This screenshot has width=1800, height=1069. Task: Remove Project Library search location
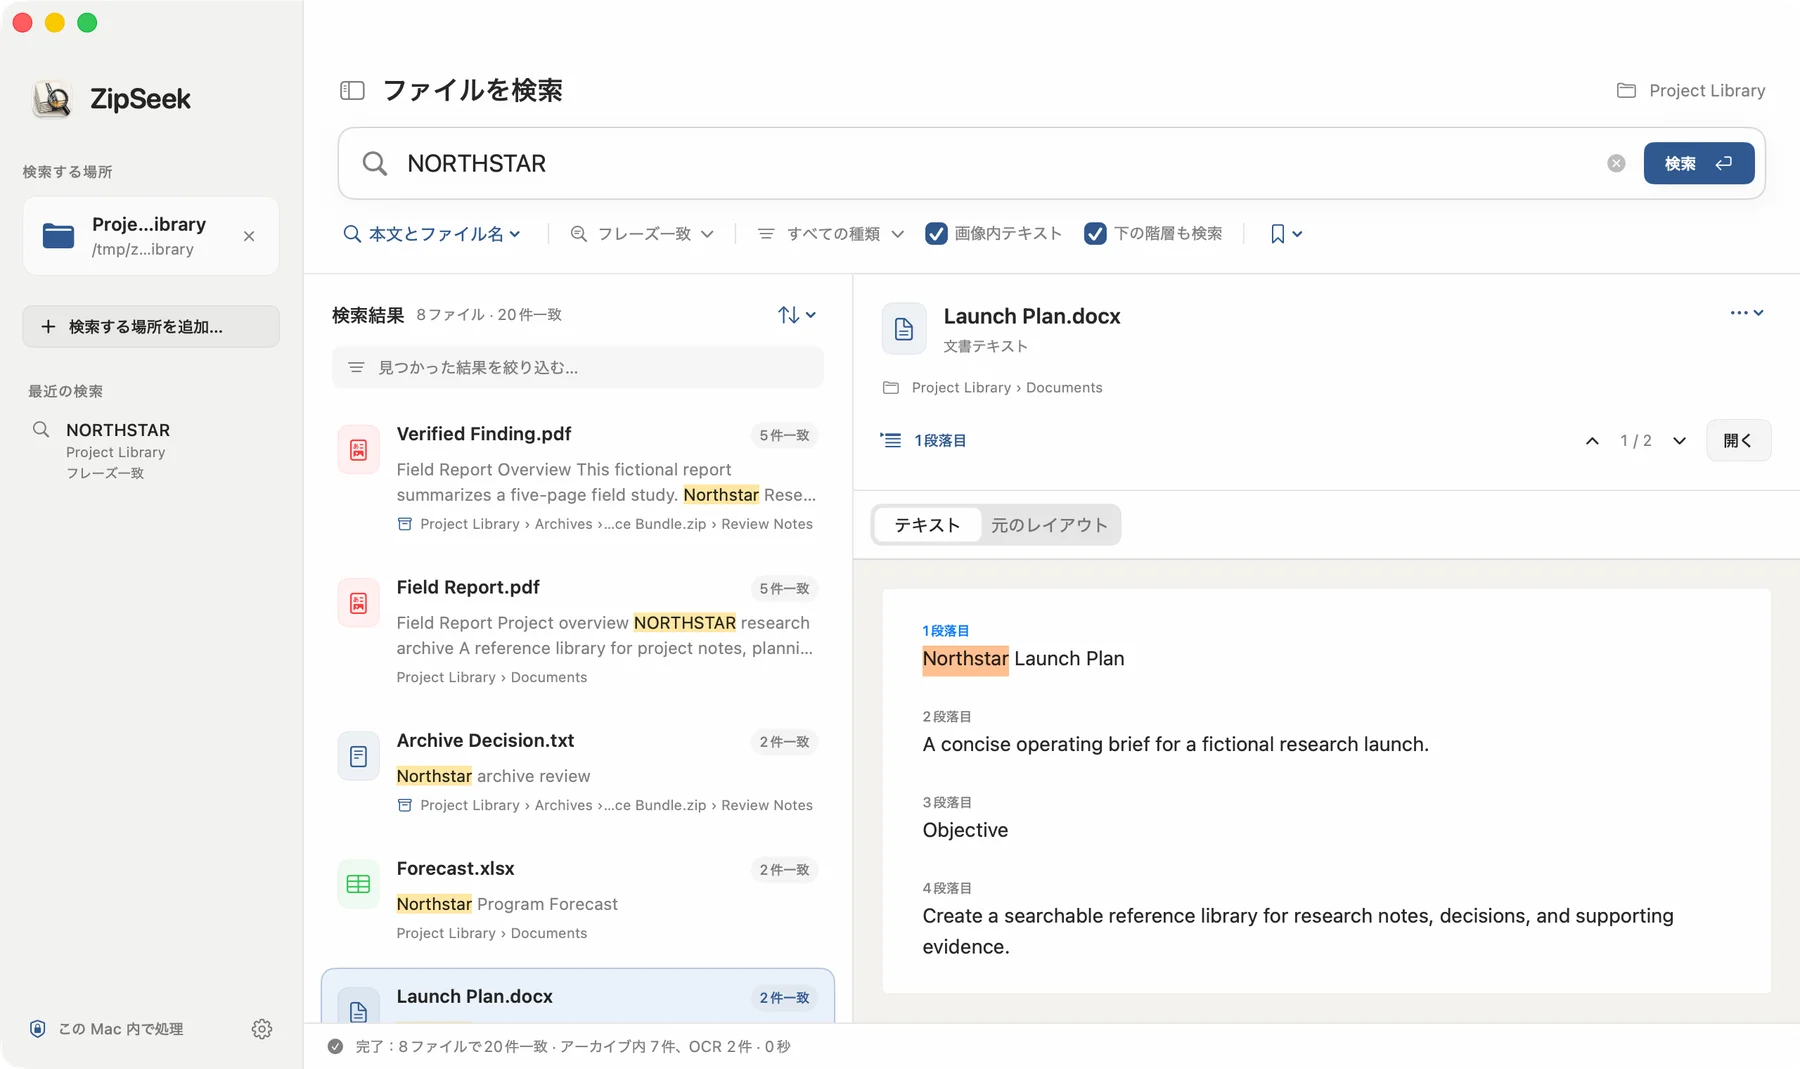pos(249,236)
